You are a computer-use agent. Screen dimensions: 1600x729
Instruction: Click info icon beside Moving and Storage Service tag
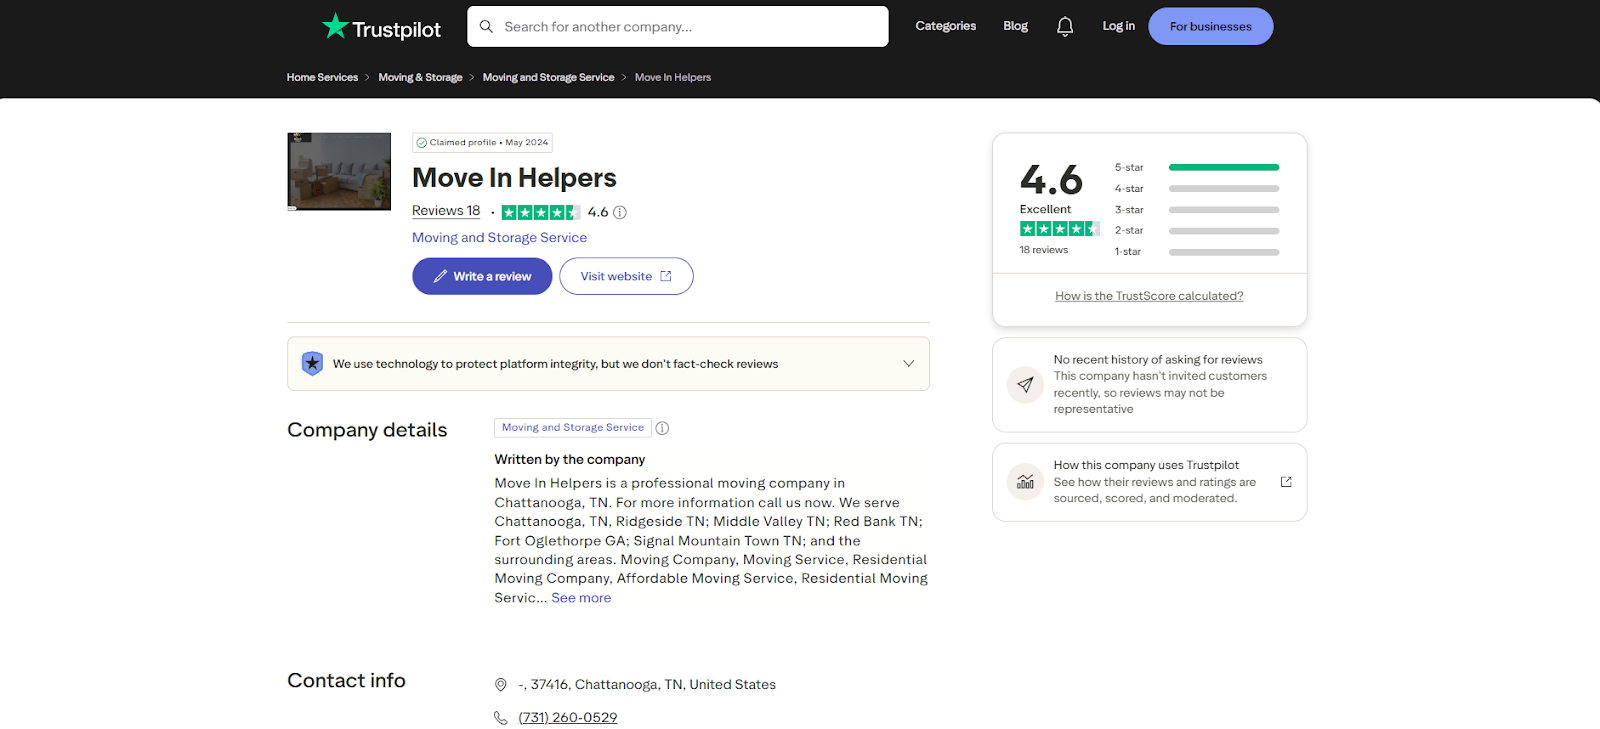[662, 428]
